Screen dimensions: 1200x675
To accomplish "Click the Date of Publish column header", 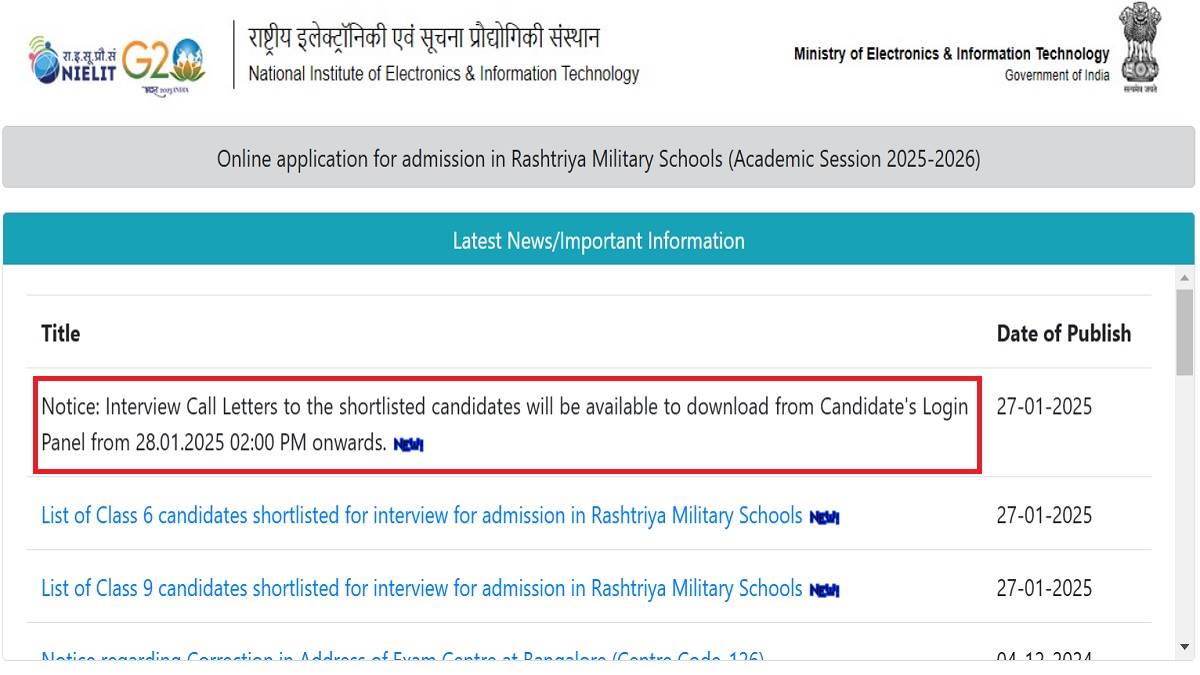I will click(x=1063, y=333).
